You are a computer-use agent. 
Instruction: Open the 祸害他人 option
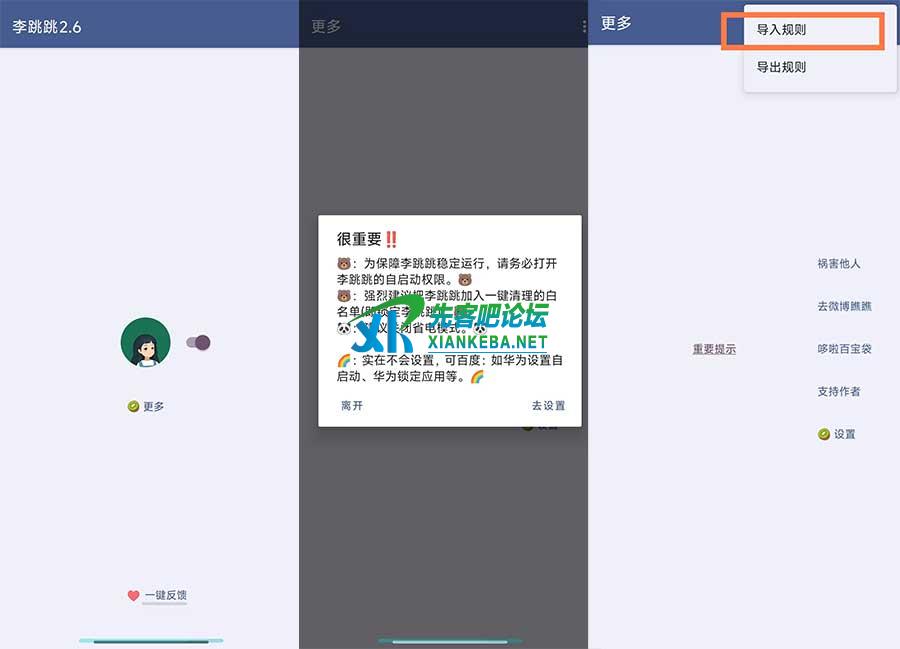(838, 264)
